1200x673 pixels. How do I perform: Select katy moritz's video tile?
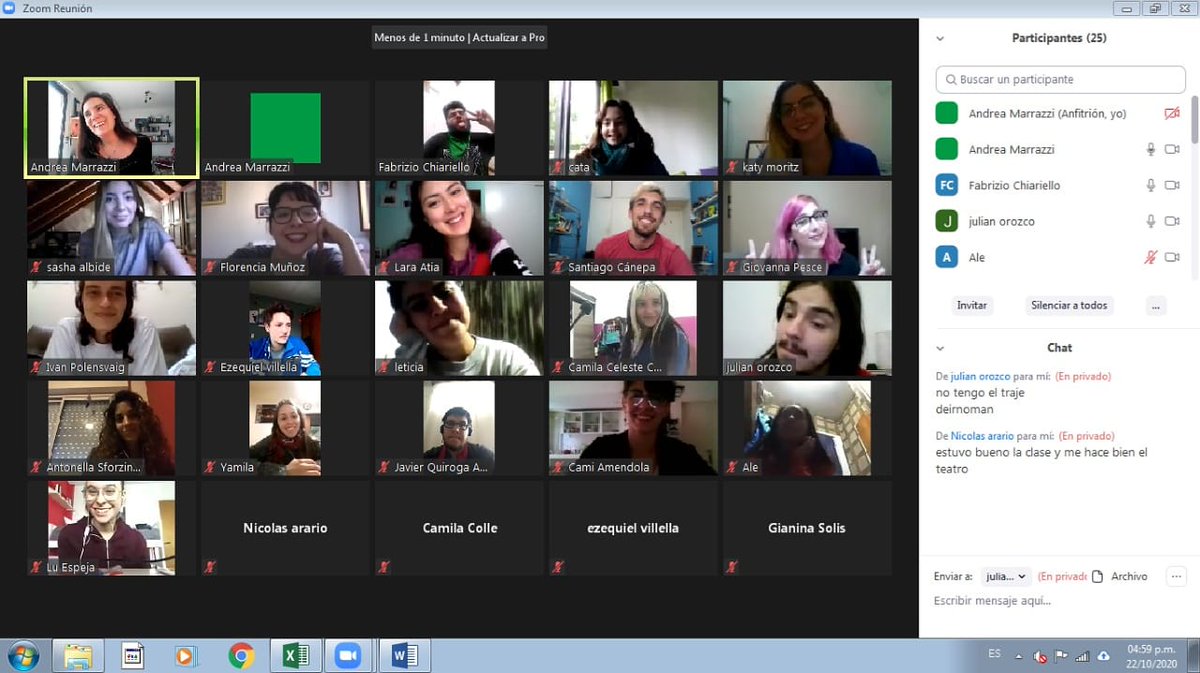[807, 128]
